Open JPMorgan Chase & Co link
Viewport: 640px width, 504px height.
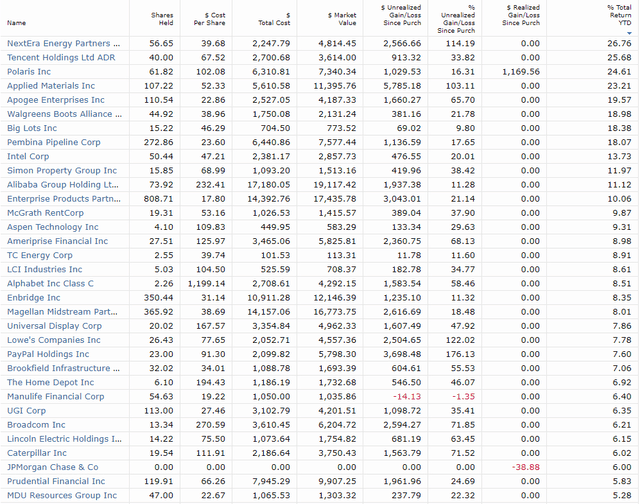click(x=53, y=467)
